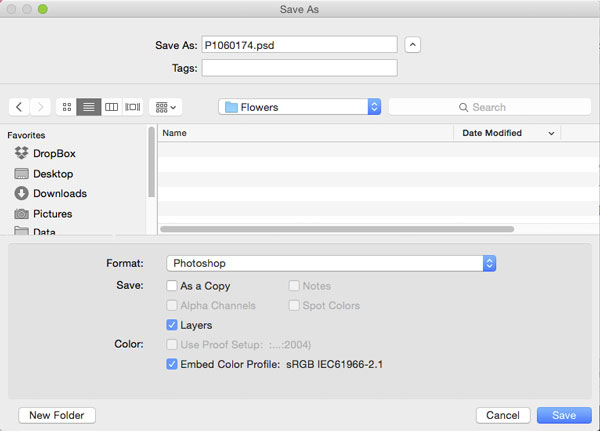Uncheck the Layers checkbox
600x431 pixels.
tap(173, 325)
